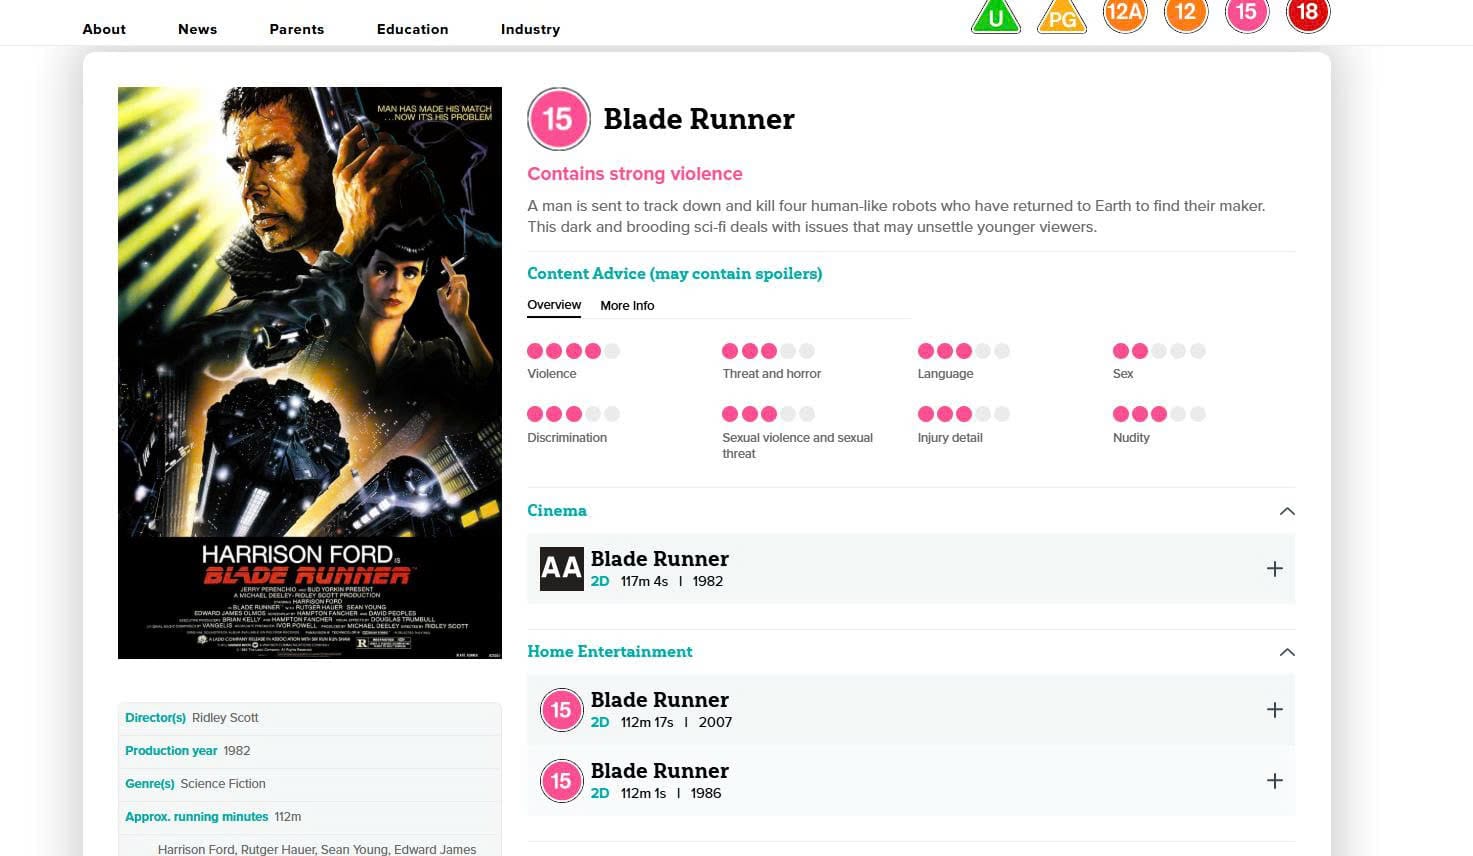Collapse the Cinema section chevron

(x=1287, y=511)
